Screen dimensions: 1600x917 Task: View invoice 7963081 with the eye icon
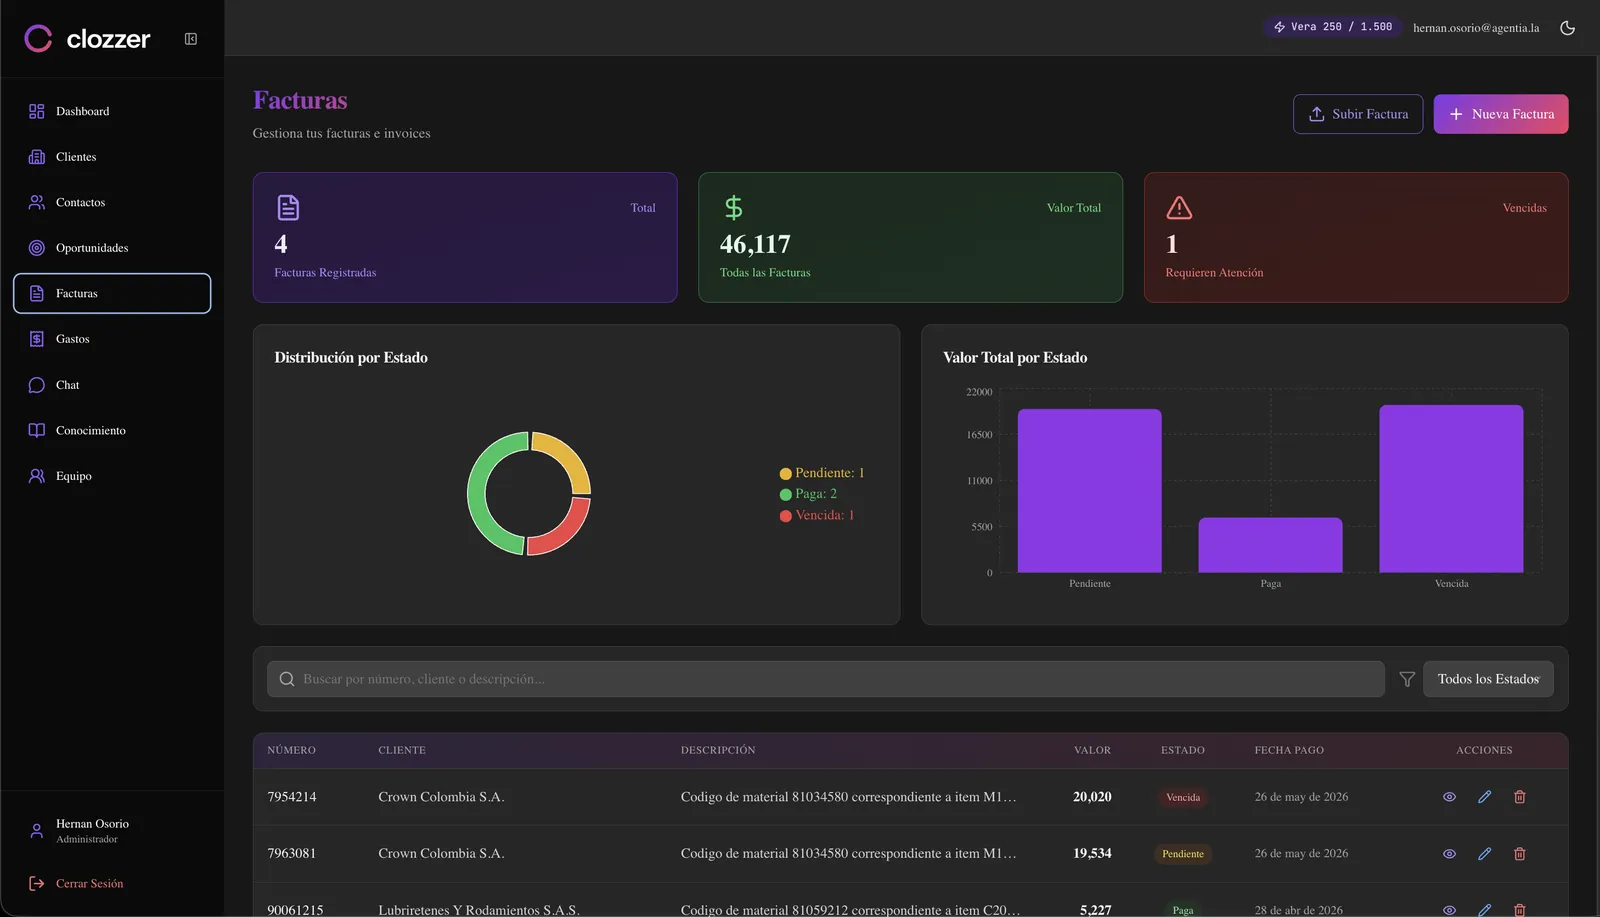click(x=1449, y=854)
